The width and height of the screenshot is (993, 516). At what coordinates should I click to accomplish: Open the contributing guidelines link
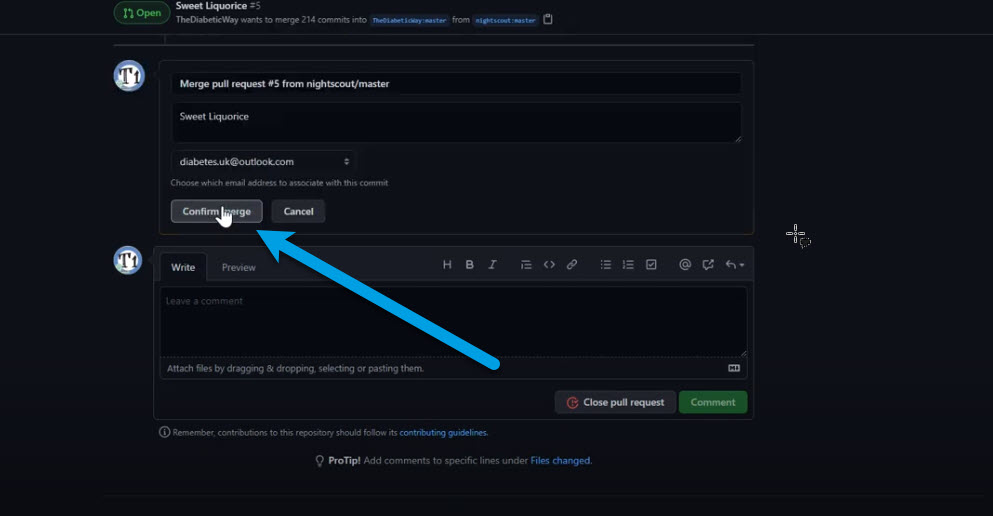pos(443,432)
